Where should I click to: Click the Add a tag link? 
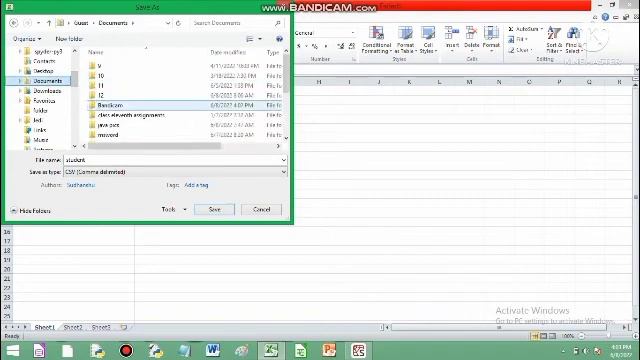point(196,185)
